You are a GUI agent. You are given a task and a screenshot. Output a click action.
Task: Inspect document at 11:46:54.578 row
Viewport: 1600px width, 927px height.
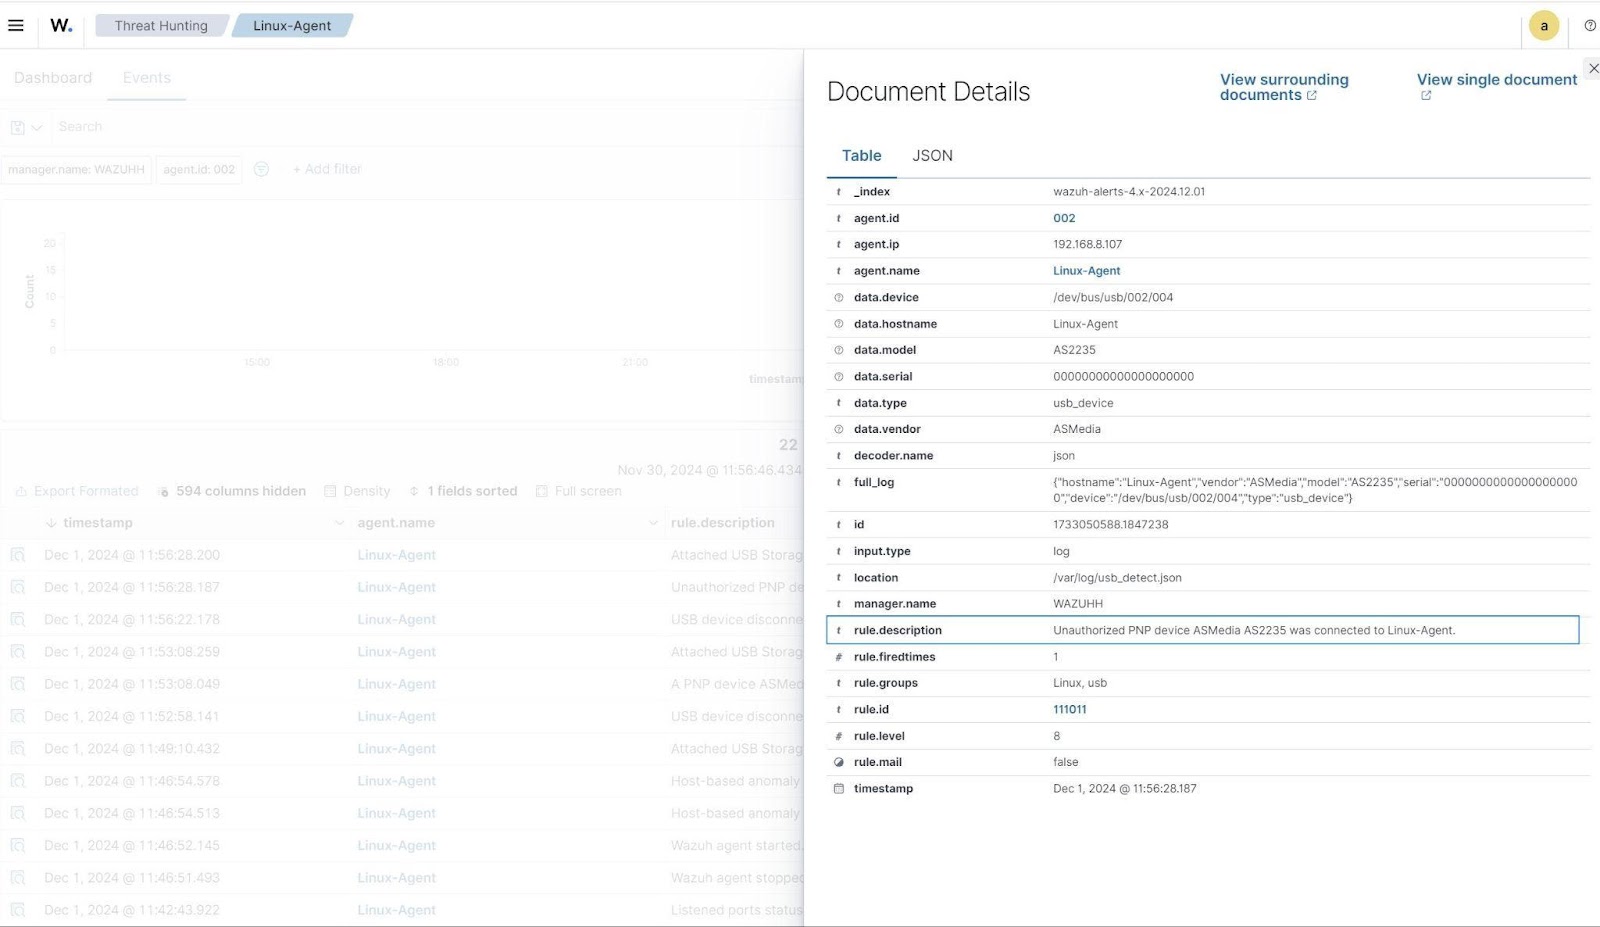[17, 781]
